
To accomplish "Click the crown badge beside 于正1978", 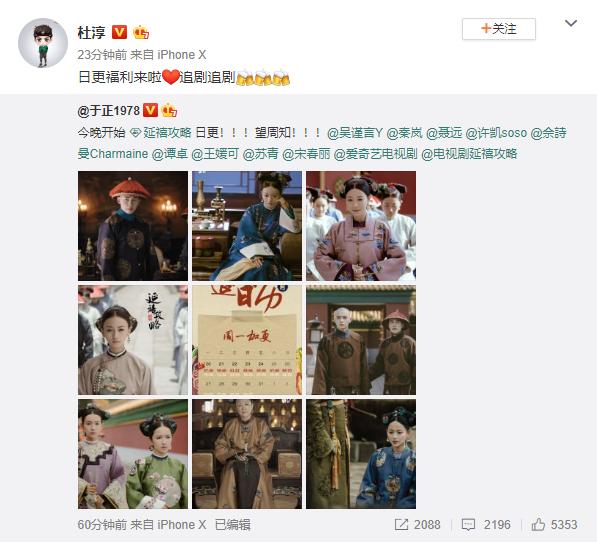I will point(169,111).
